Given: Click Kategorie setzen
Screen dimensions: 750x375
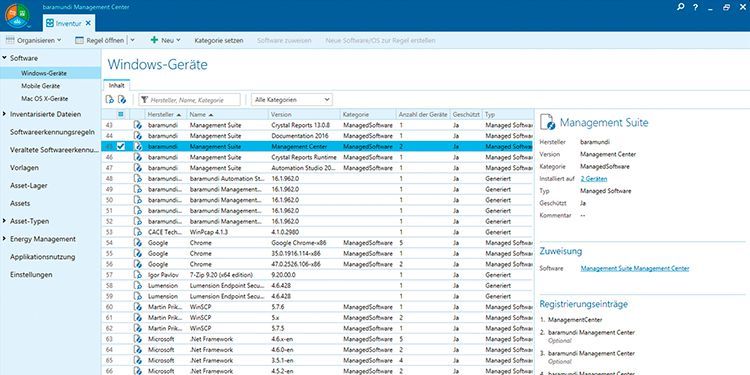Looking at the screenshot, I should pos(219,41).
